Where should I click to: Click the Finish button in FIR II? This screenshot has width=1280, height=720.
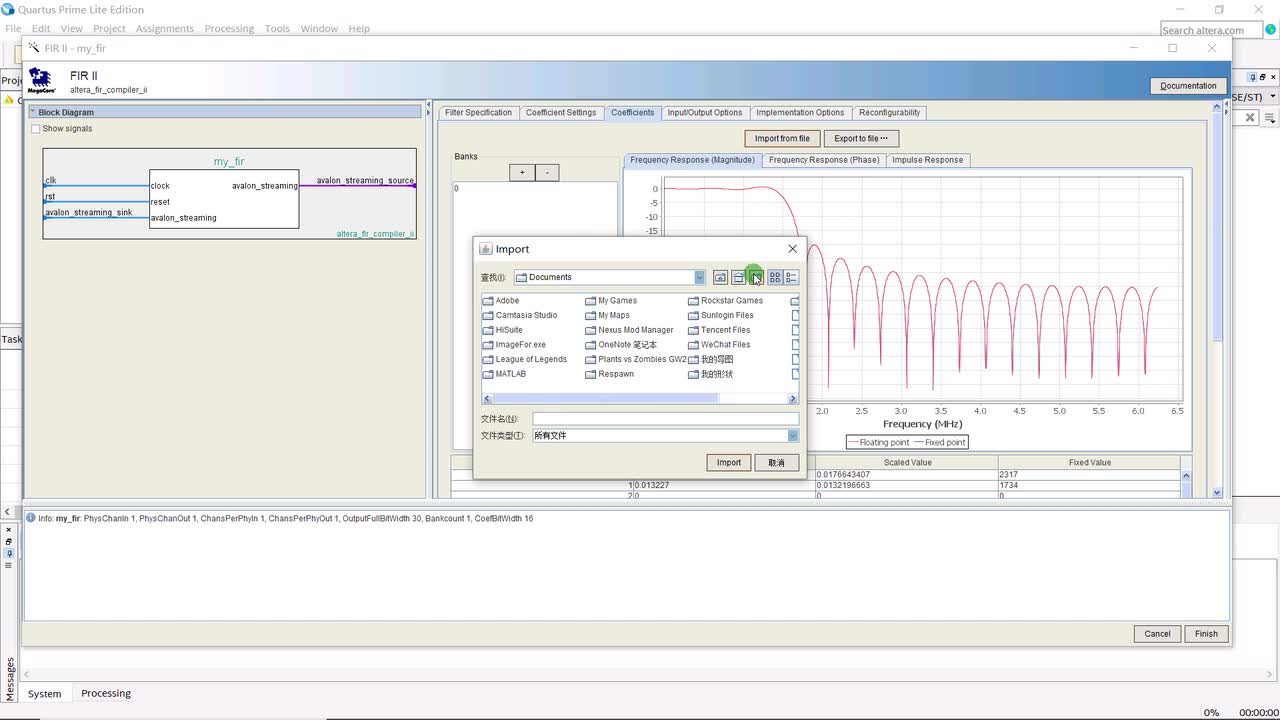pyautogui.click(x=1206, y=634)
